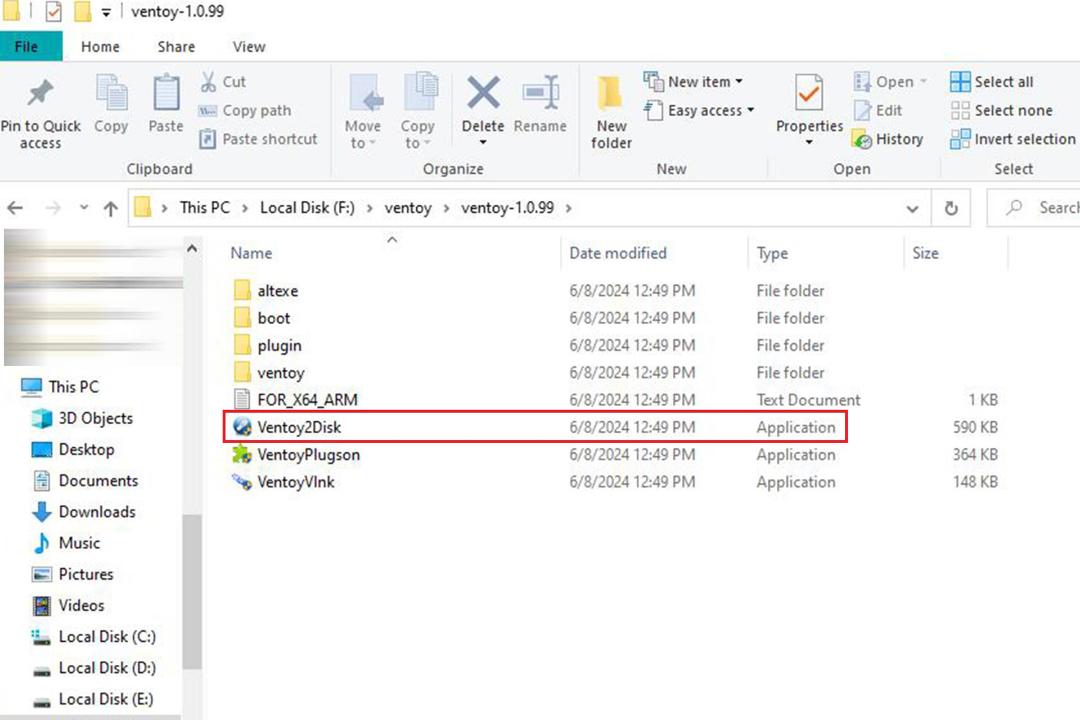
Task: Open the Recent locations dropdown
Action: (83, 207)
